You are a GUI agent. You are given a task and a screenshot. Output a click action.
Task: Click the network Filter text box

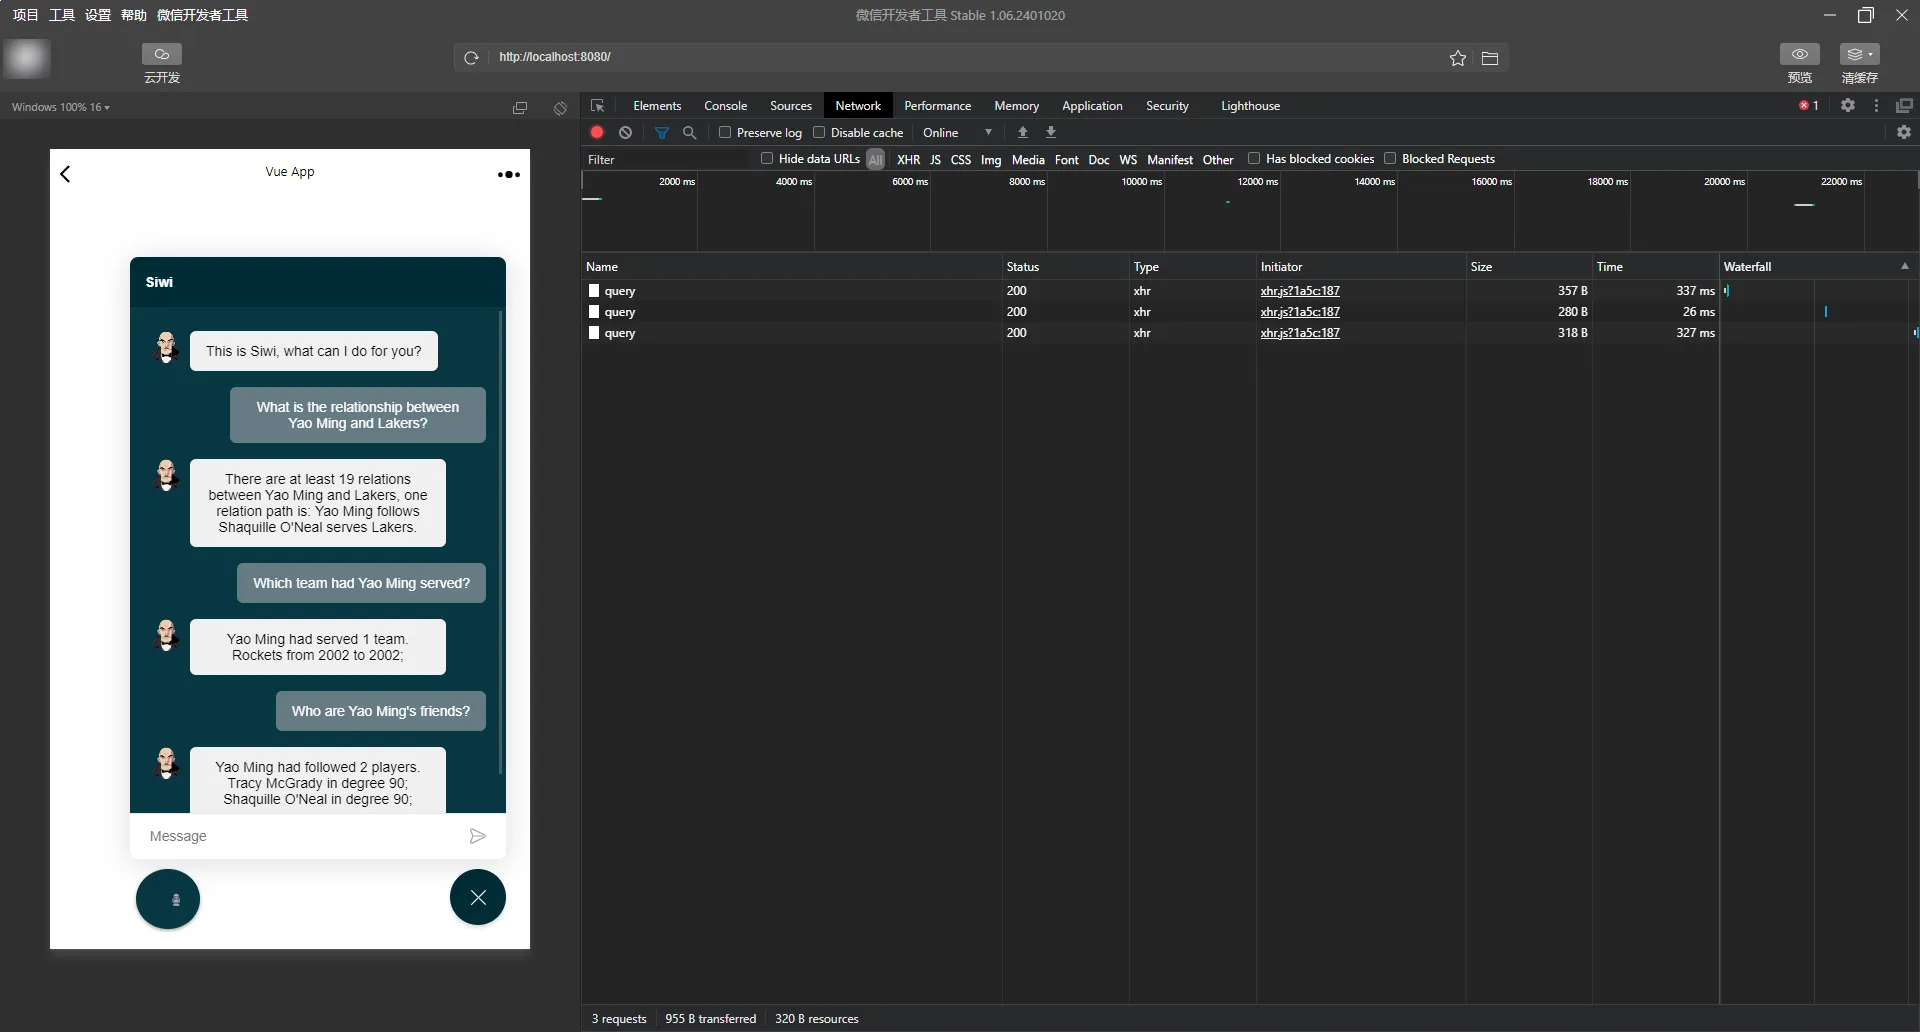[665, 160]
